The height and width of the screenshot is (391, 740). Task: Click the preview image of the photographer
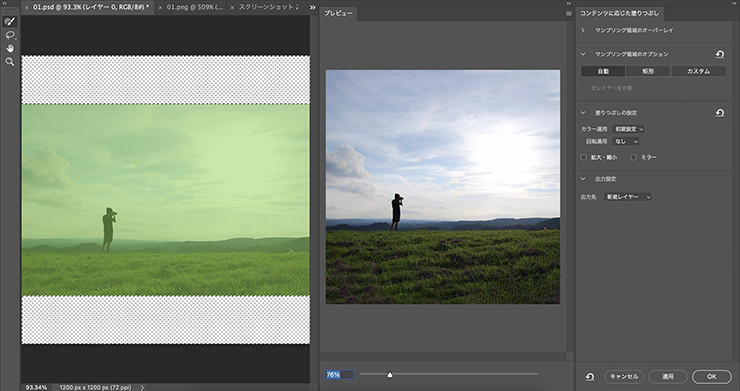[x=443, y=187]
